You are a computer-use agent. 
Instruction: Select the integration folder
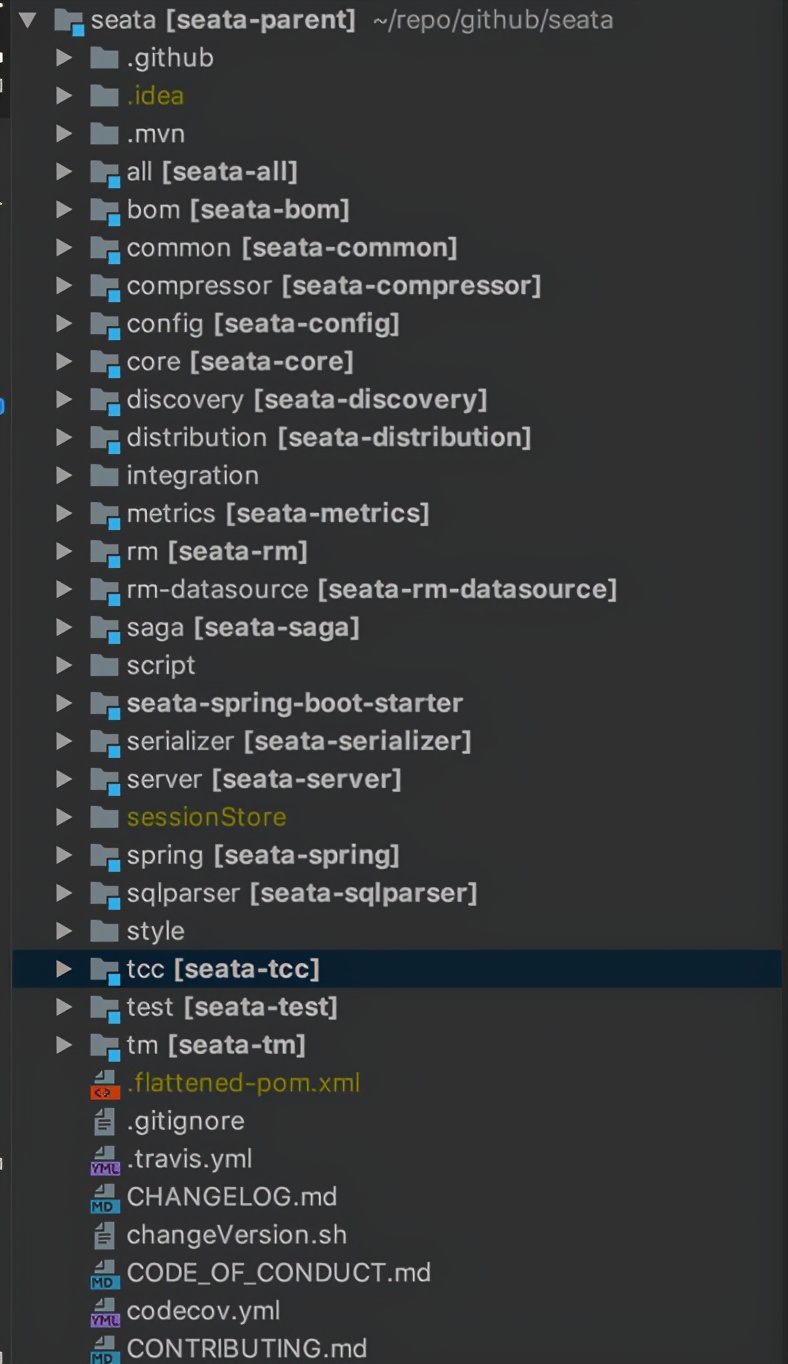click(x=192, y=475)
